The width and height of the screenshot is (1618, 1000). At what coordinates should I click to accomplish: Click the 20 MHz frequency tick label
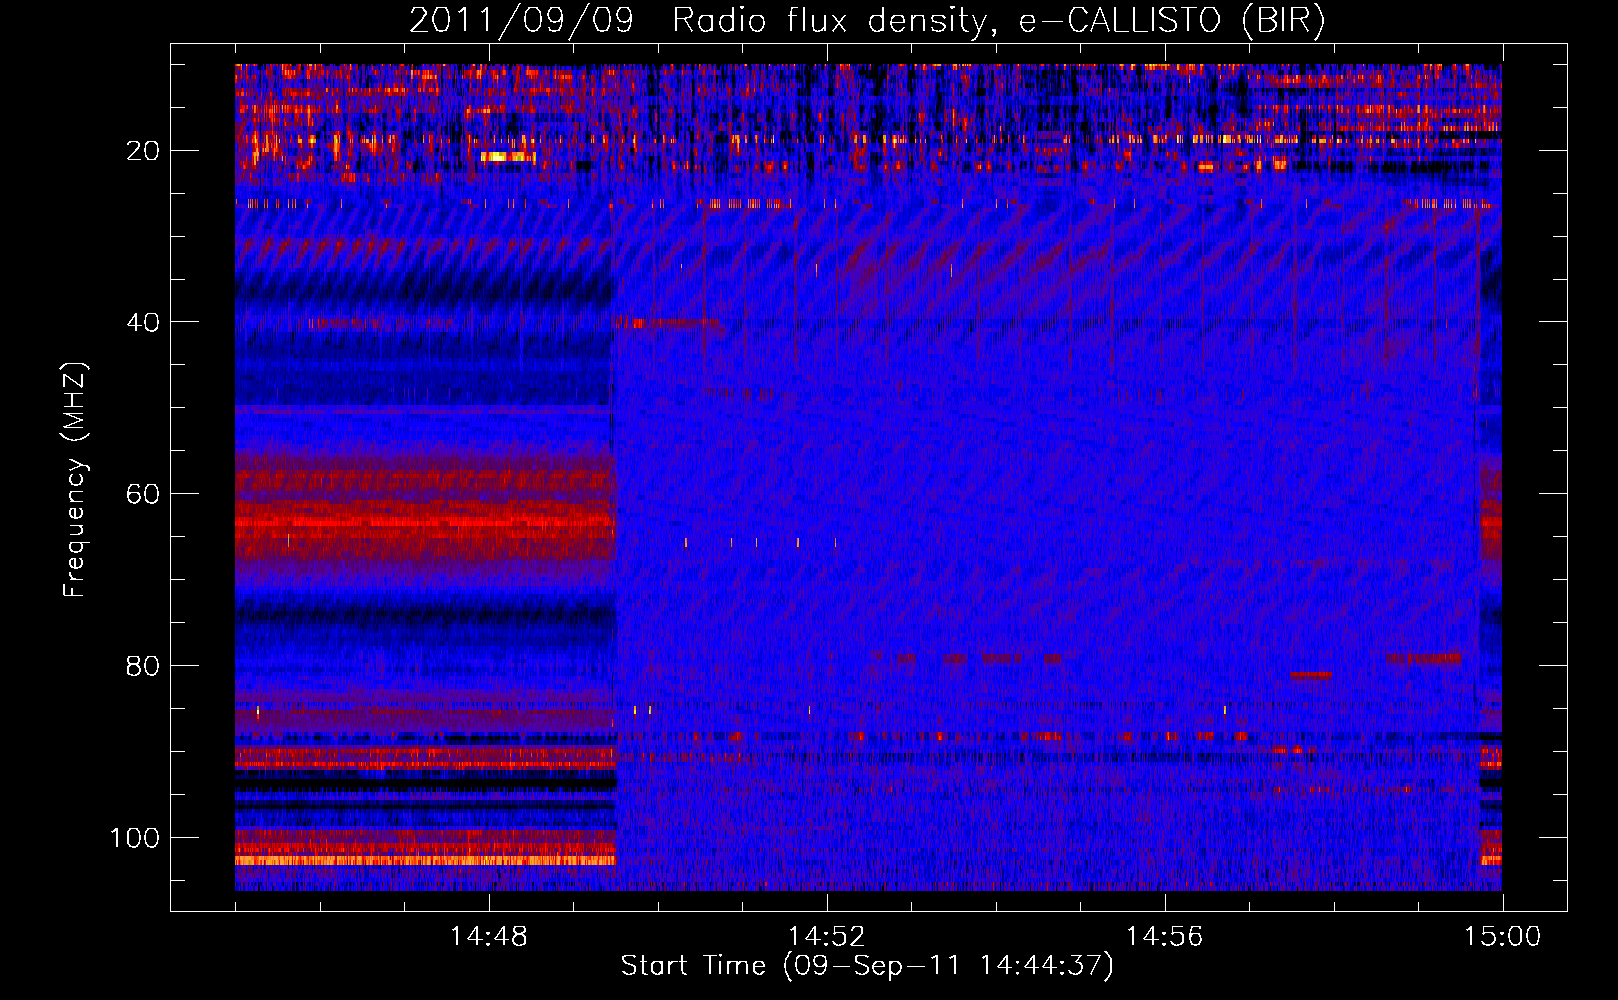(x=143, y=151)
